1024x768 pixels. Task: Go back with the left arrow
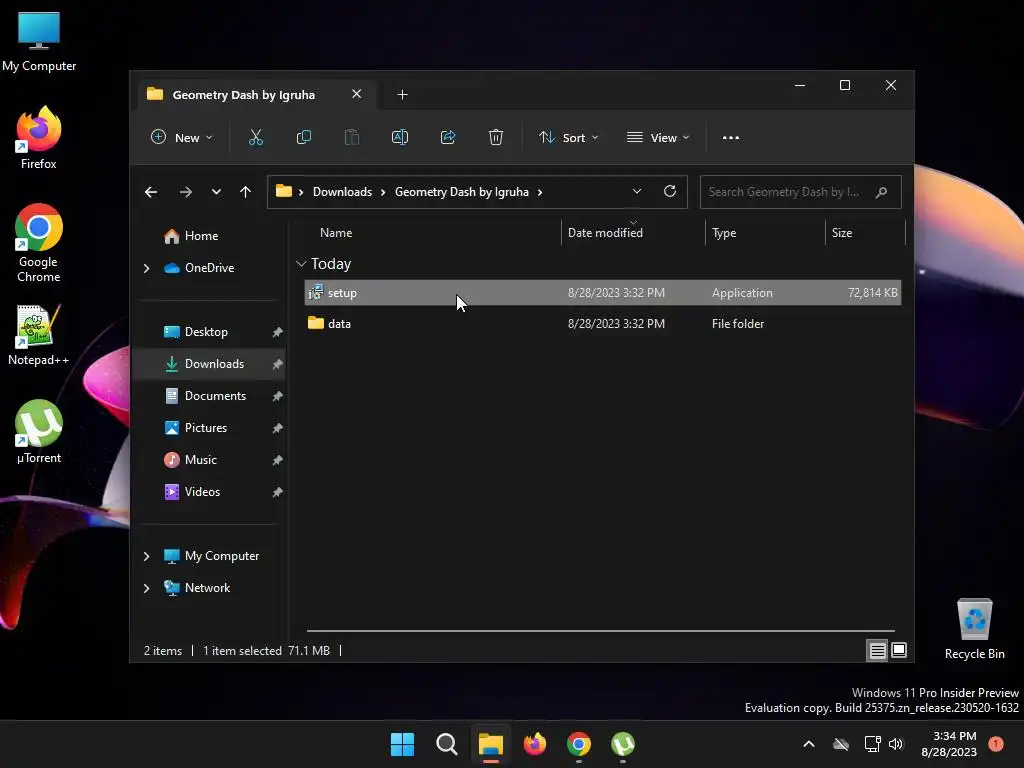coord(151,192)
